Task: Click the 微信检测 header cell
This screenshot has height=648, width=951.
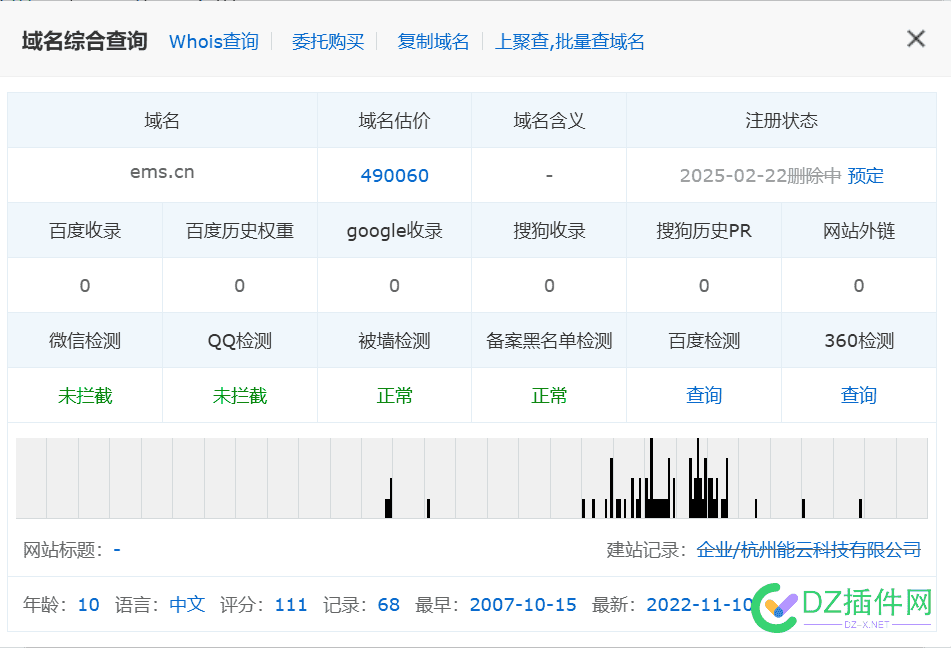Action: 85,340
